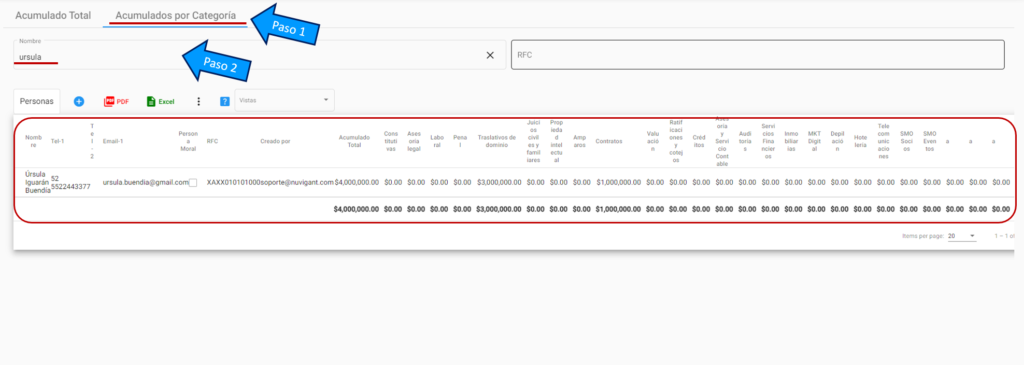Sort by the Email-1 column header
Screen dimensions: 1024x365
coord(113,140)
